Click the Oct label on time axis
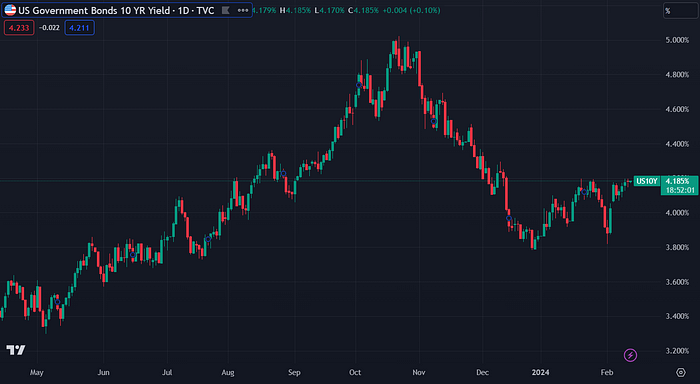The height and width of the screenshot is (384, 700). pyautogui.click(x=355, y=372)
